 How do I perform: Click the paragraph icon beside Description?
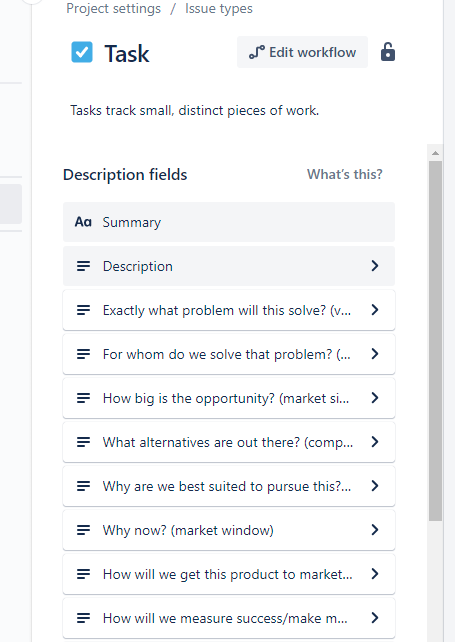coord(84,266)
